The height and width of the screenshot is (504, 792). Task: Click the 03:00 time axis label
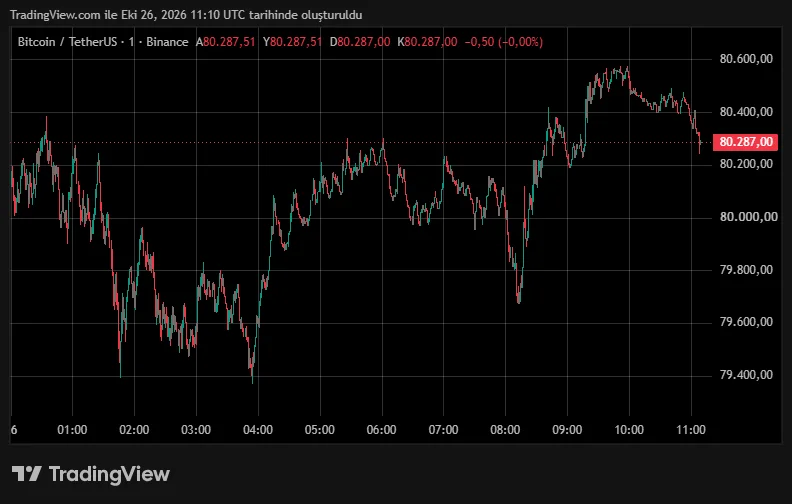coord(196,430)
